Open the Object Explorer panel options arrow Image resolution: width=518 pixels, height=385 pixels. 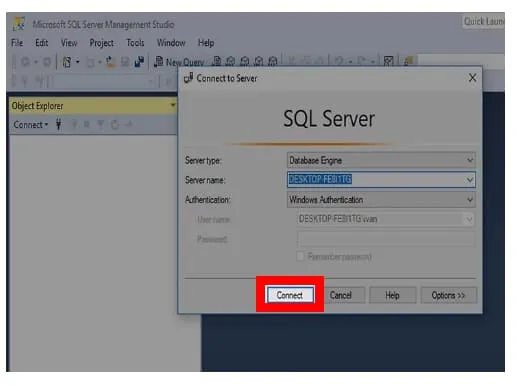173,105
